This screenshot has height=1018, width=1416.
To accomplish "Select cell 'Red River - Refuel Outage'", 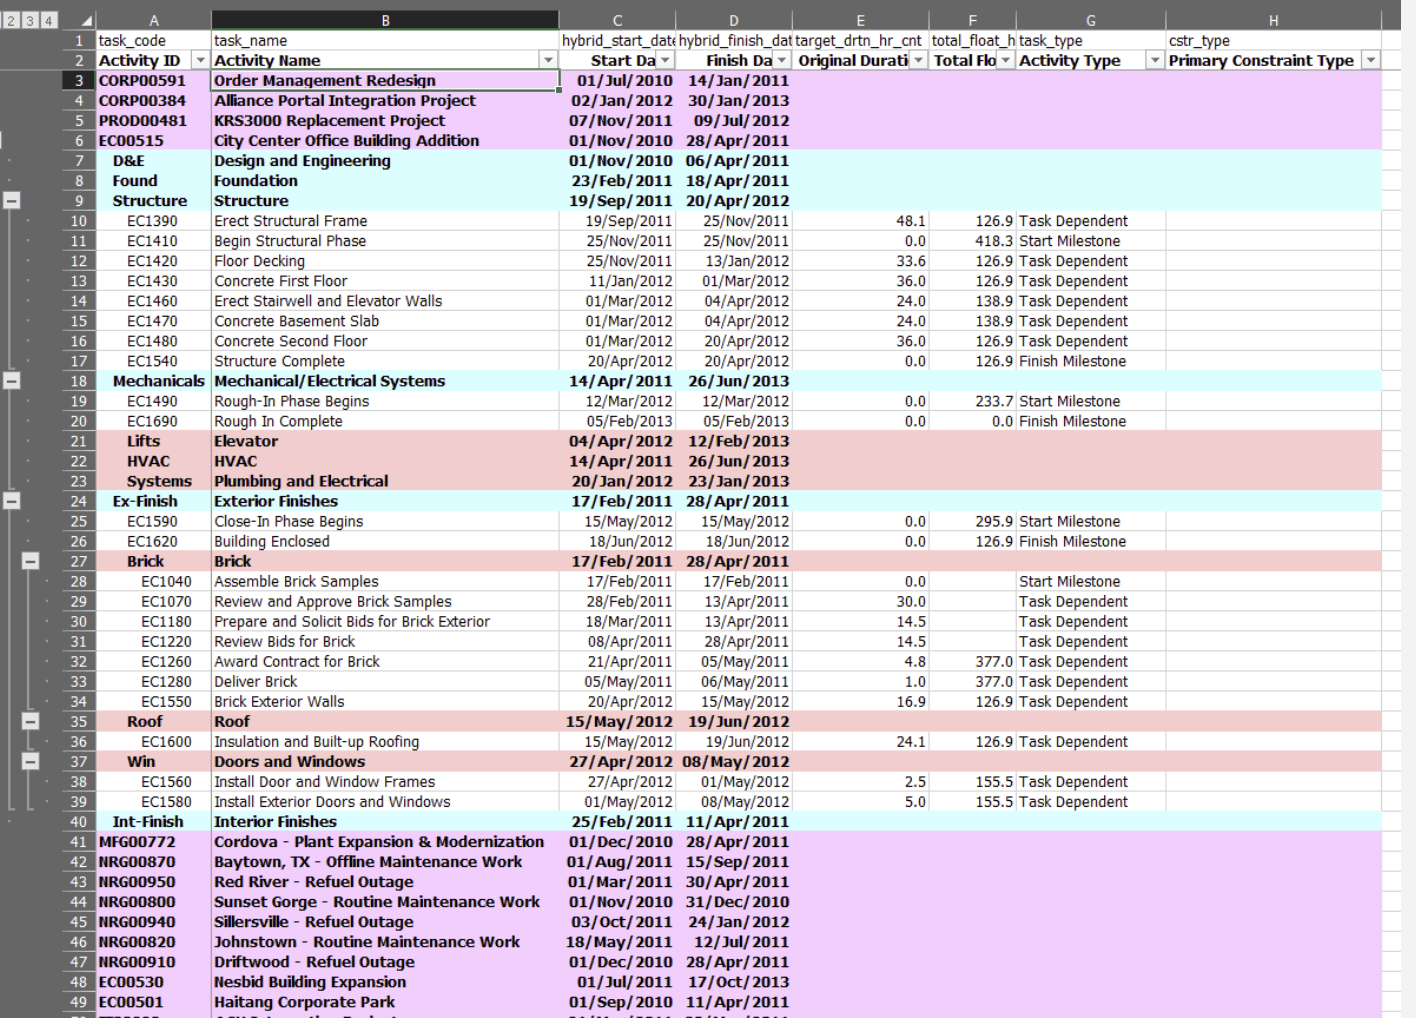I will click(x=385, y=881).
